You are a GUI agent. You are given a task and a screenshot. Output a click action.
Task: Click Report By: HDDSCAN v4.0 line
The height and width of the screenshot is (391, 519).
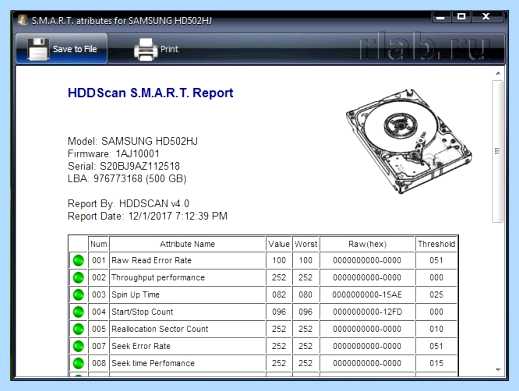point(128,203)
